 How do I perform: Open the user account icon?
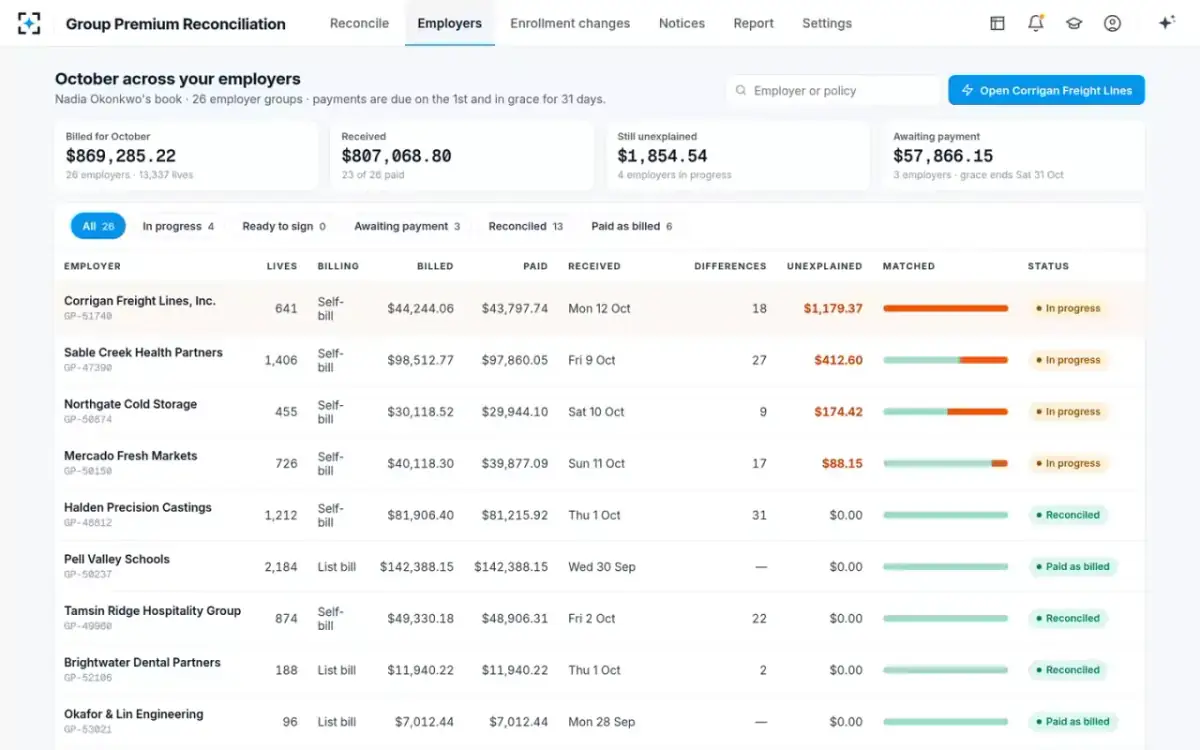point(1112,23)
